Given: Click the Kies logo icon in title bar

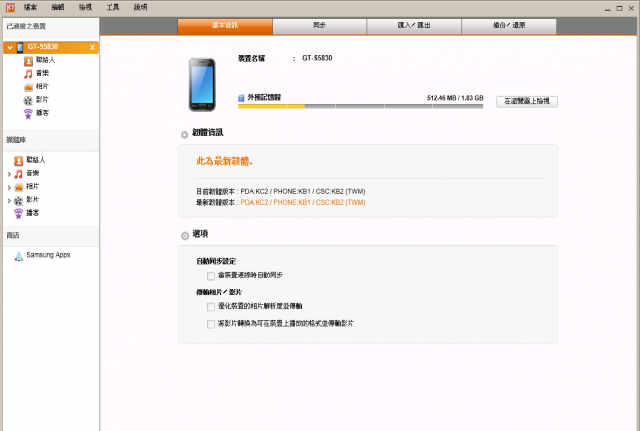Looking at the screenshot, I should coord(10,7).
